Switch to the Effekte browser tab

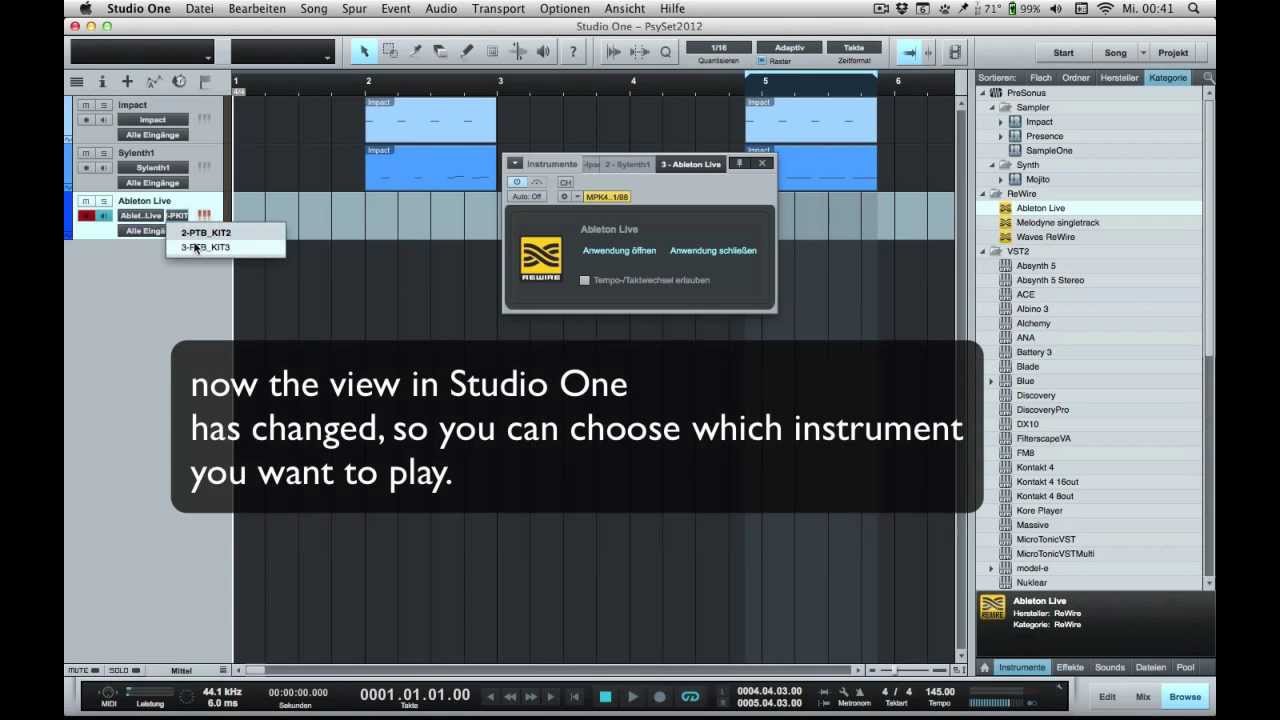(x=1070, y=668)
